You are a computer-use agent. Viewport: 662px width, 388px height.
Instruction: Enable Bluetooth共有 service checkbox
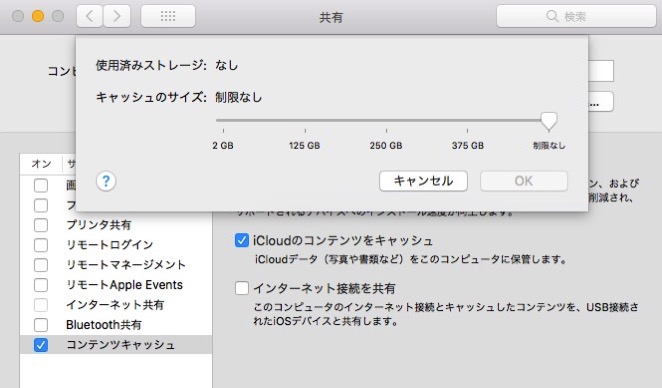(x=41, y=325)
